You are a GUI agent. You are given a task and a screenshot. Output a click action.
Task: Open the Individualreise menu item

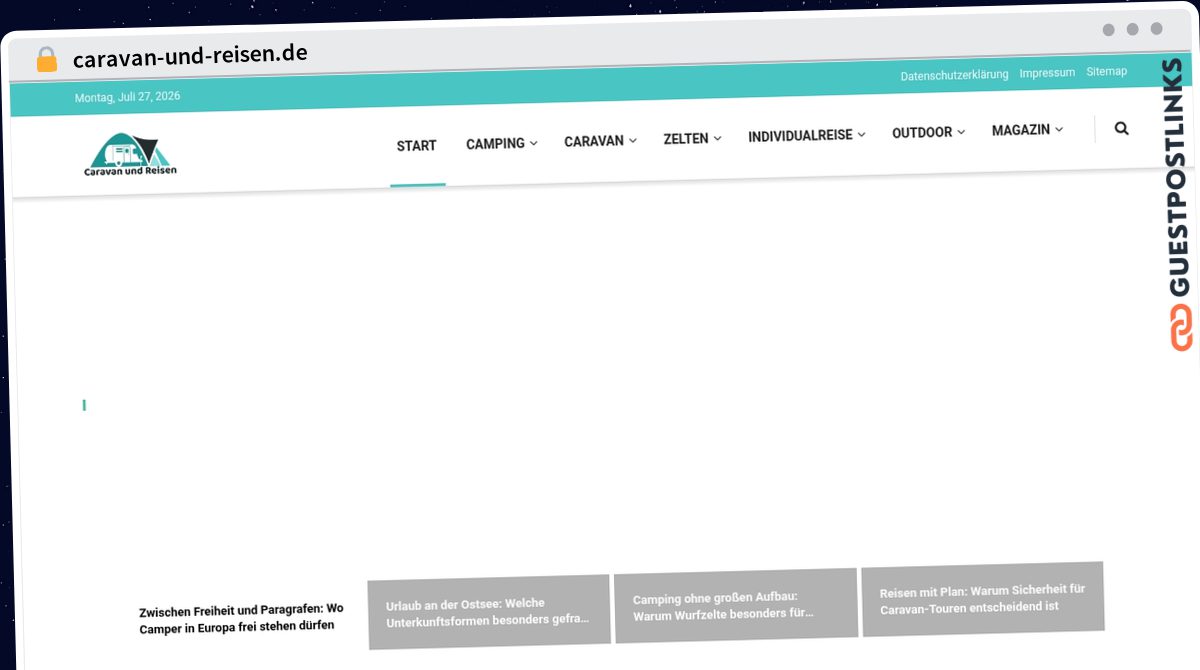click(800, 136)
